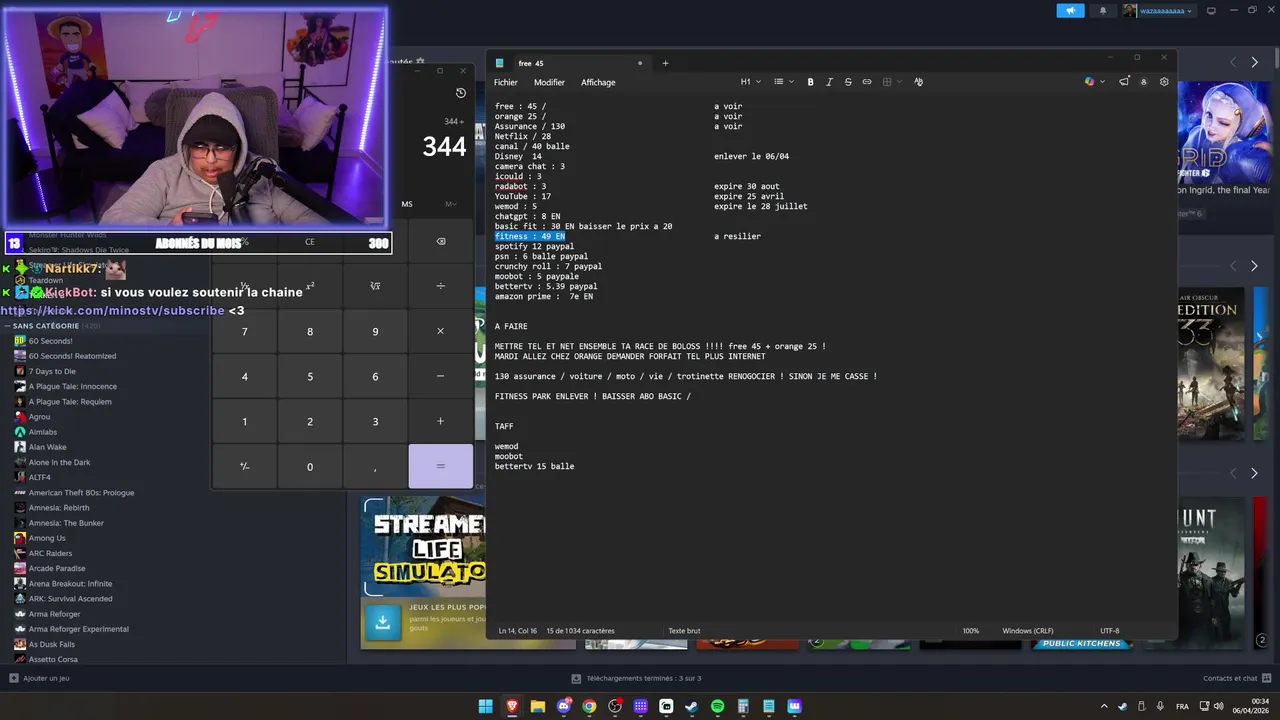Open Steam downloads status "Téléchargements terminés"

tap(637, 678)
